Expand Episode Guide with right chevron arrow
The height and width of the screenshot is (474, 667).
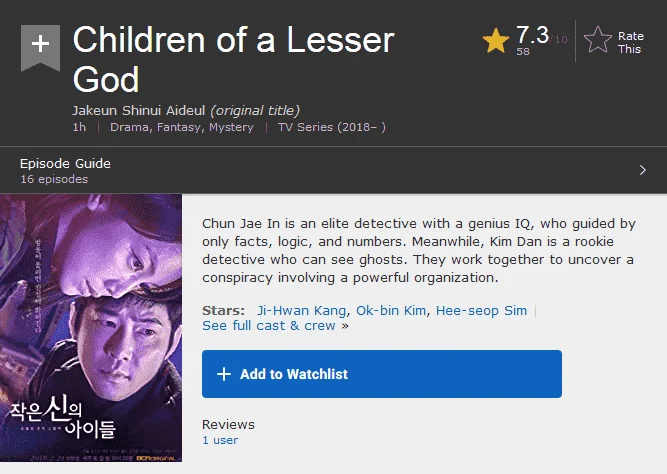[643, 170]
